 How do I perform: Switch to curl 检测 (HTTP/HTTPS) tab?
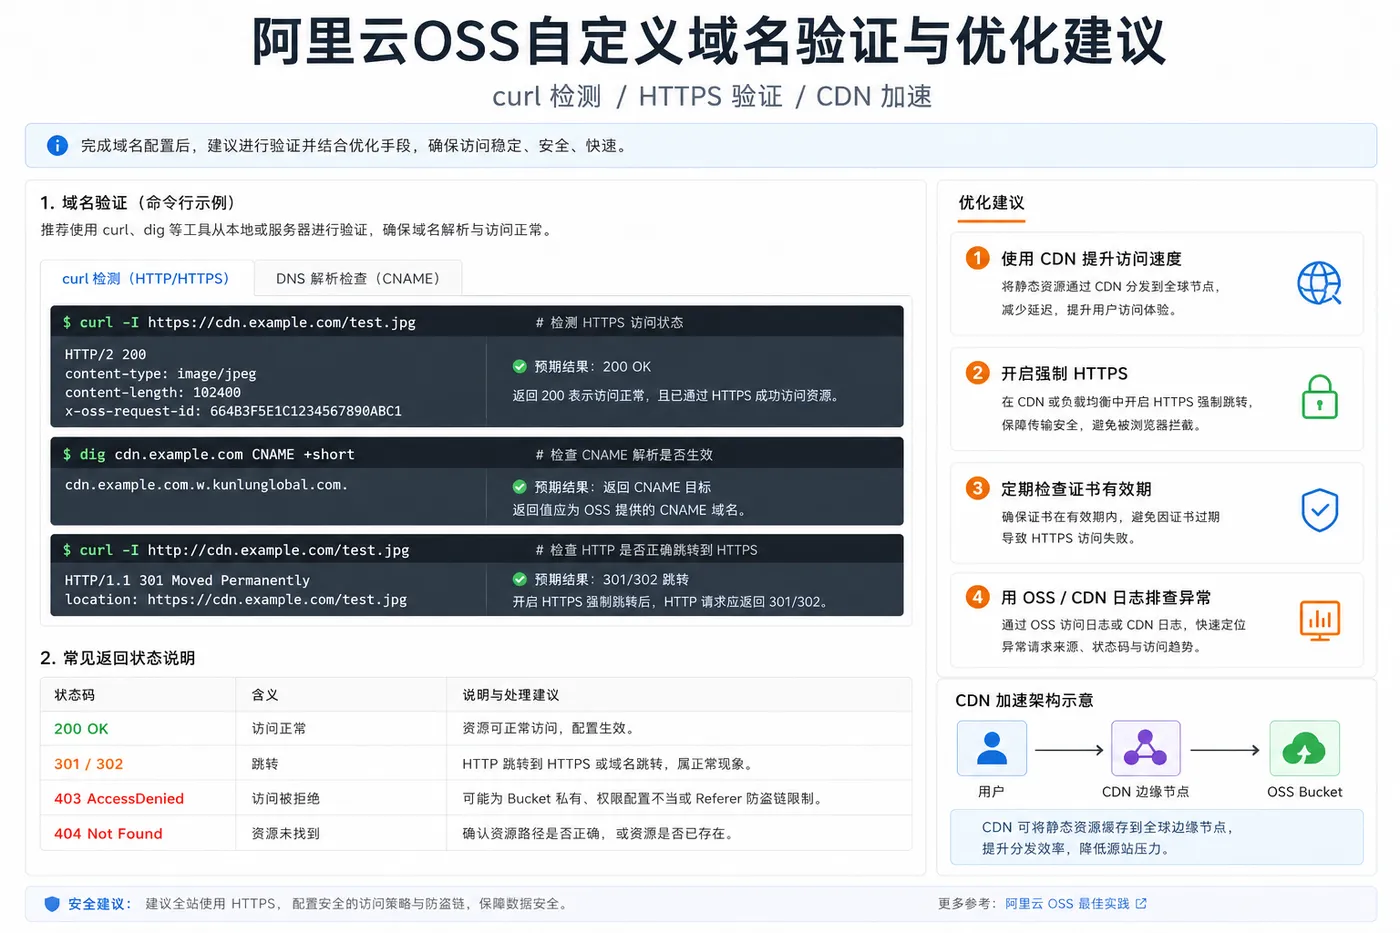coord(147,279)
